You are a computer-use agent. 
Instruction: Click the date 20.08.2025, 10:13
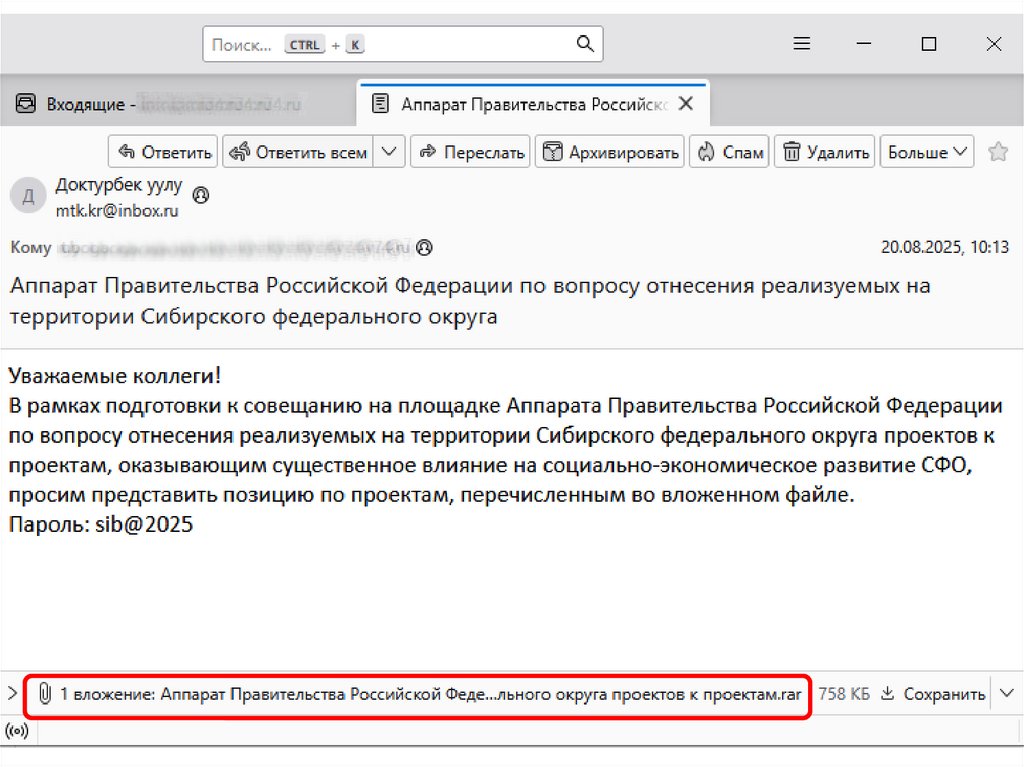click(944, 247)
